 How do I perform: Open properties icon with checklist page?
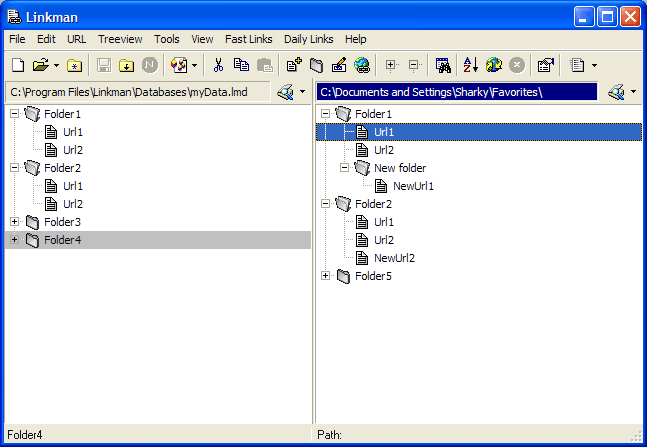(545, 65)
